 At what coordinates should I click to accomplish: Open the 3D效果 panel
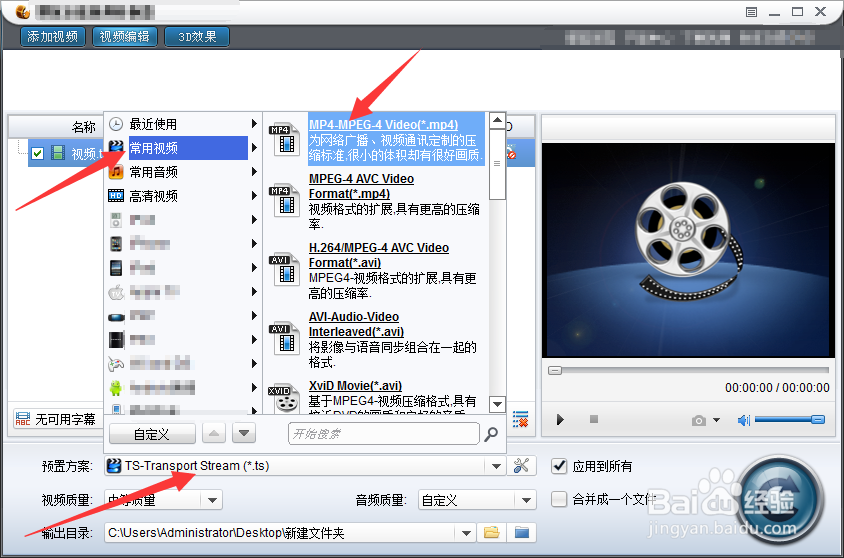197,37
